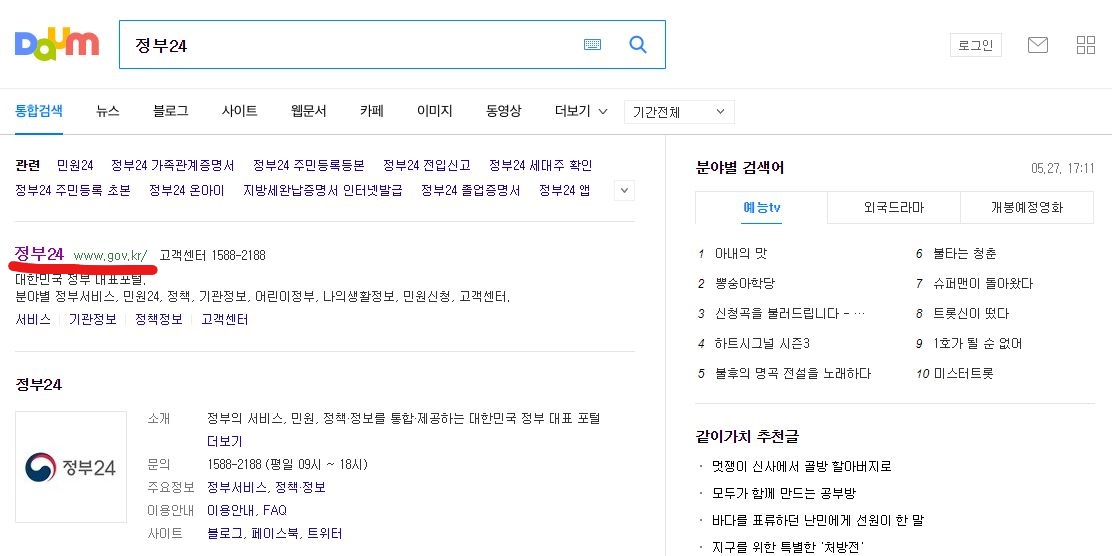Screen dimensions: 1112x556
Task: Open the 기관정보 sublink
Action: [x=93, y=320]
